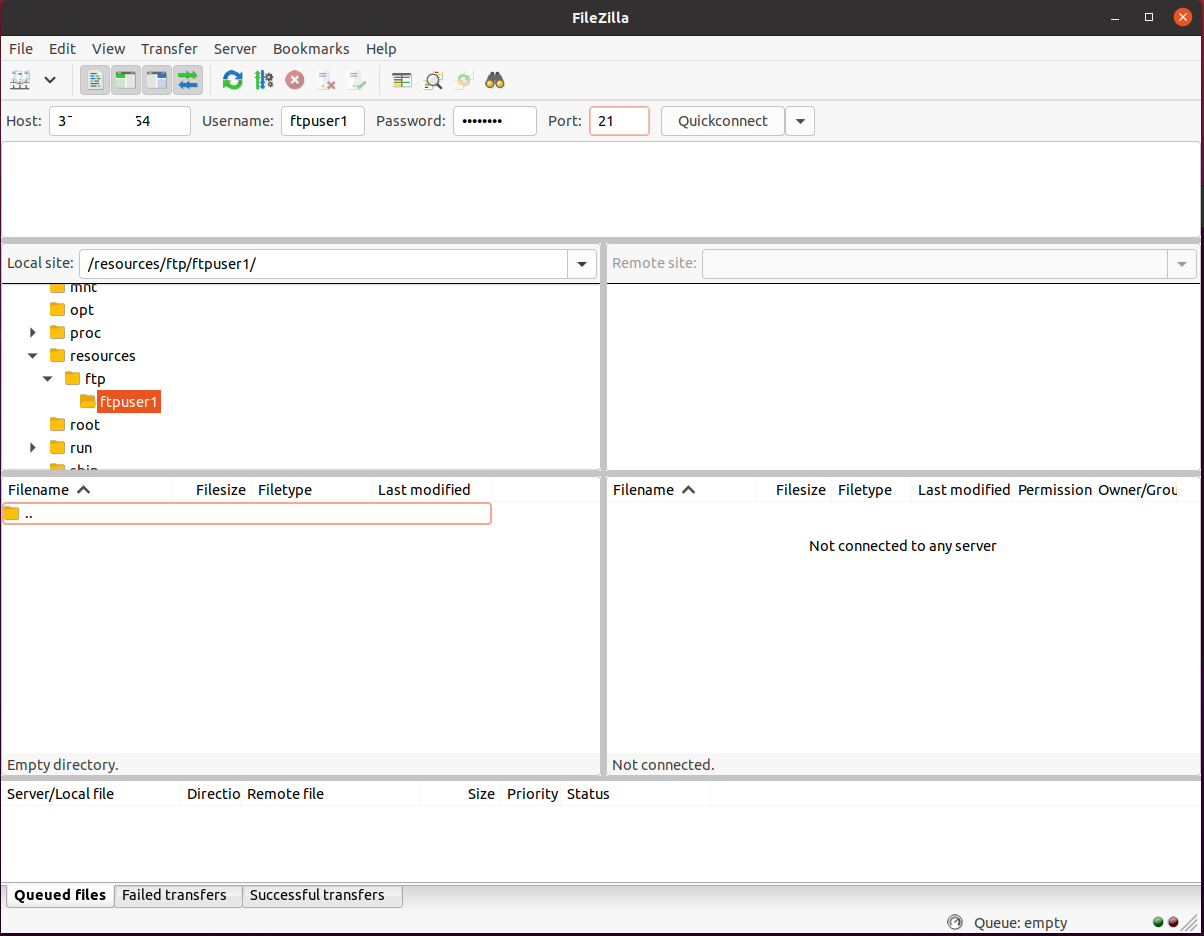Toggle directory comparison
The height and width of the screenshot is (936, 1204).
click(x=433, y=80)
